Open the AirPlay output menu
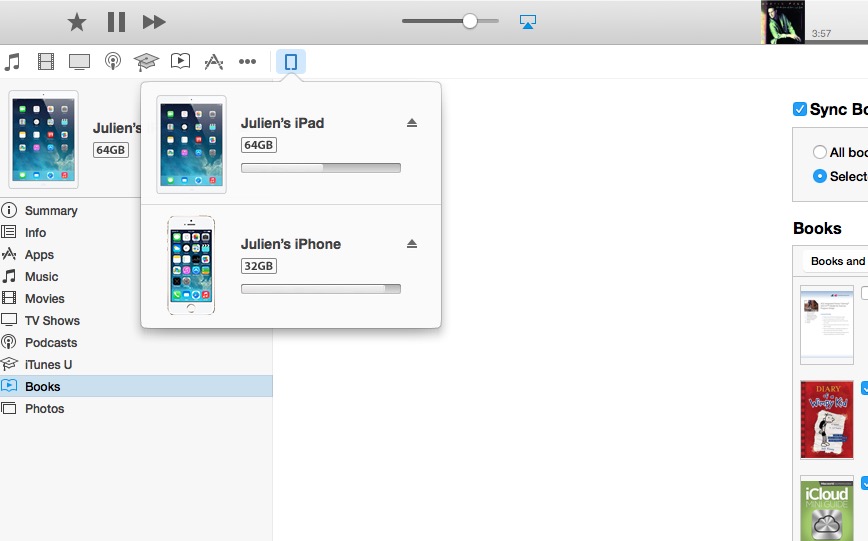This screenshot has height=541, width=868. coord(528,22)
